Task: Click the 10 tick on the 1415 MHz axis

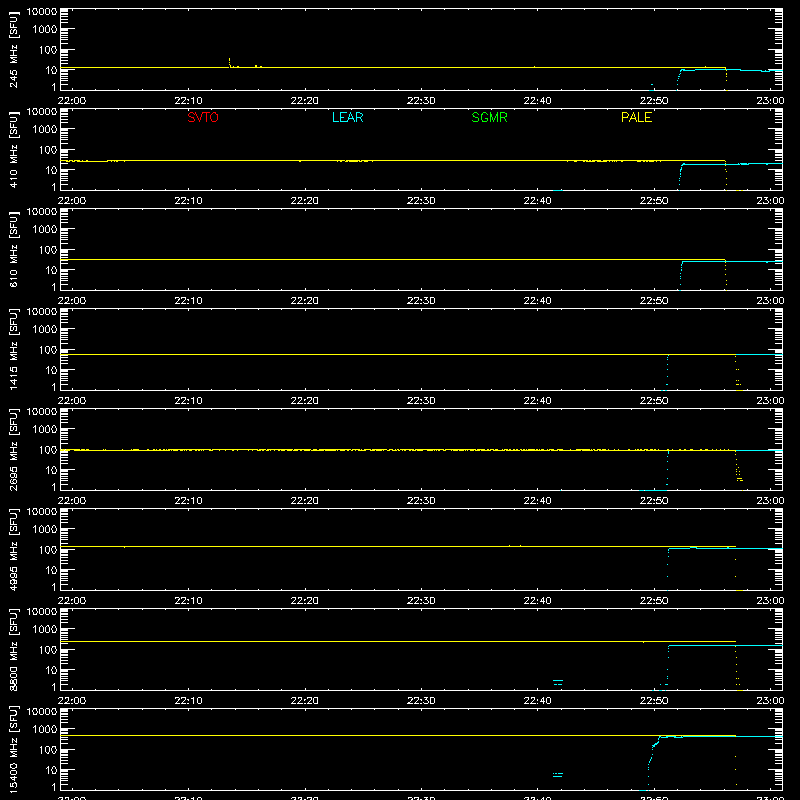Action: coord(51,370)
